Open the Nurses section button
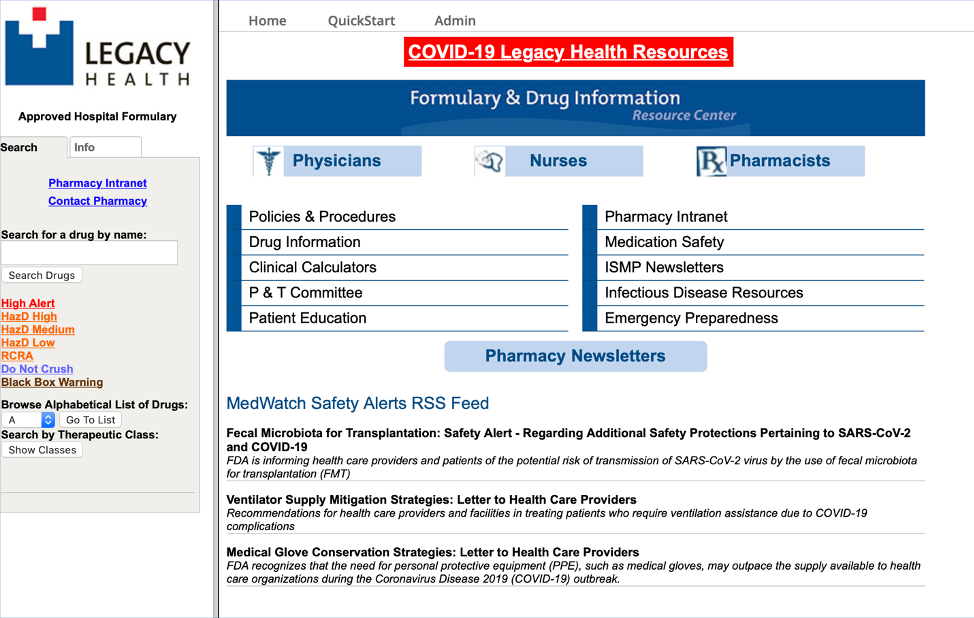The width and height of the screenshot is (974, 618). (558, 161)
